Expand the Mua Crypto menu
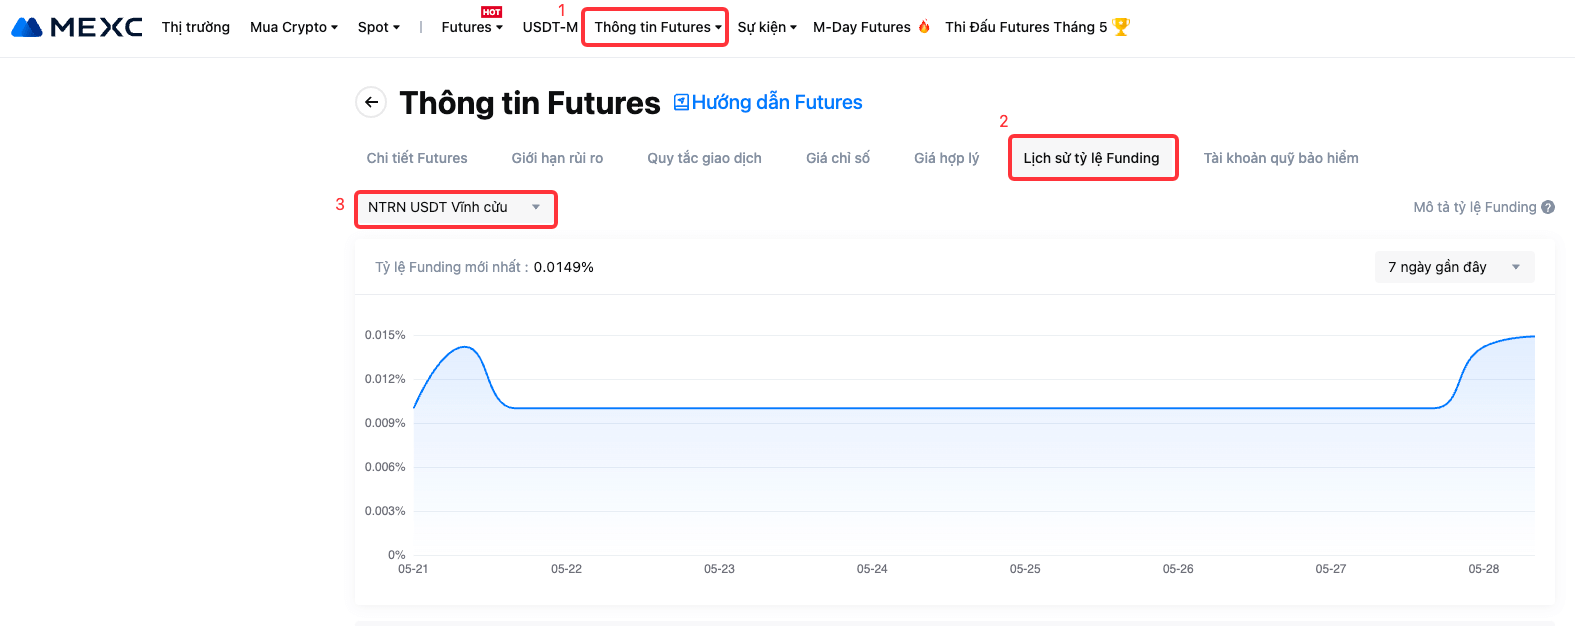This screenshot has height=626, width=1575. [293, 27]
